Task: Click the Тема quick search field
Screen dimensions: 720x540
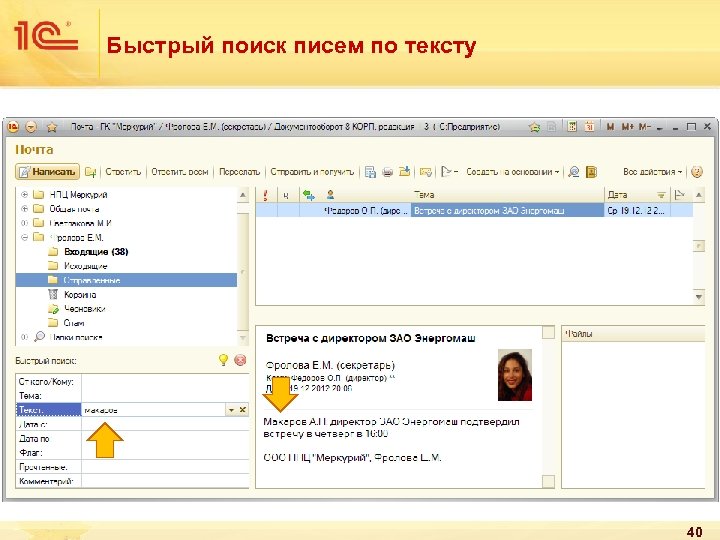Action: pyautogui.click(x=165, y=395)
